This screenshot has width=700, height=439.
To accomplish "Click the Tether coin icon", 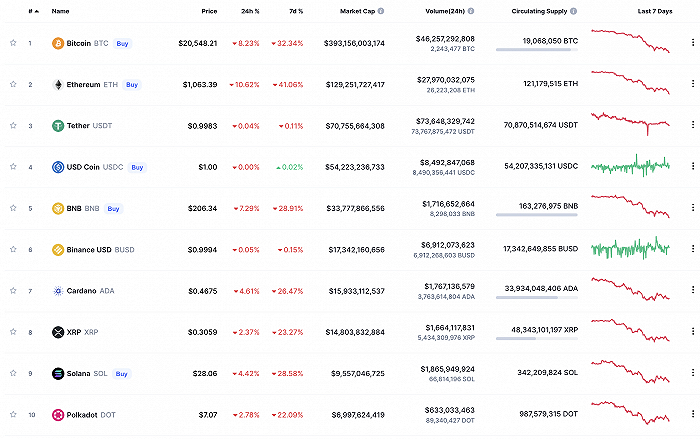I will point(58,126).
